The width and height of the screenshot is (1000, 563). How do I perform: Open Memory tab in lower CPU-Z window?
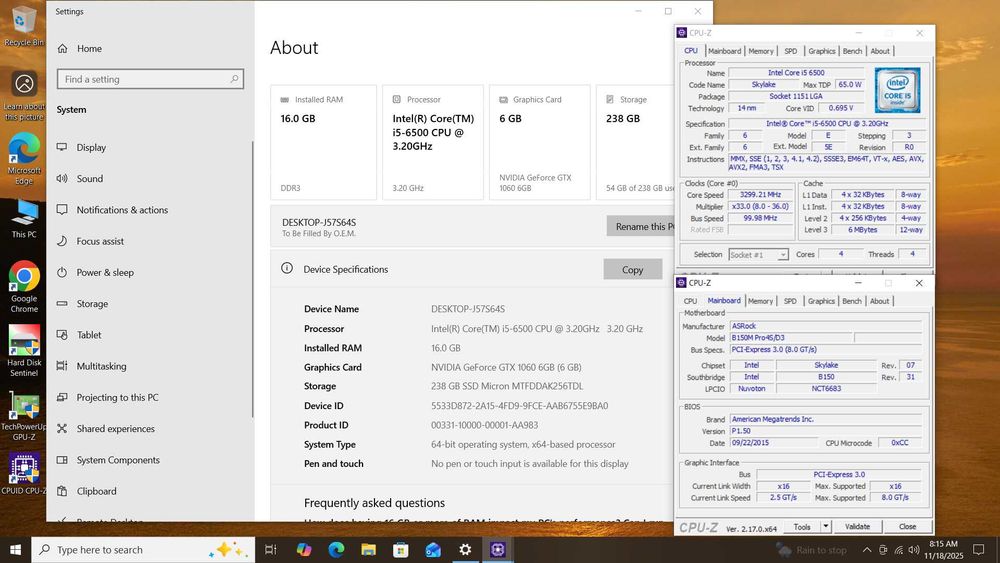pyautogui.click(x=760, y=301)
